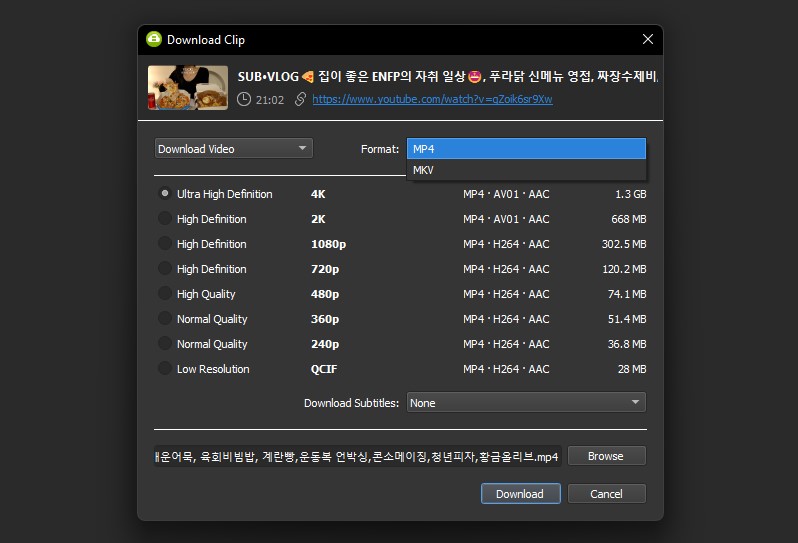Choose High Definition 1080p quality
The width and height of the screenshot is (798, 543).
(x=164, y=244)
